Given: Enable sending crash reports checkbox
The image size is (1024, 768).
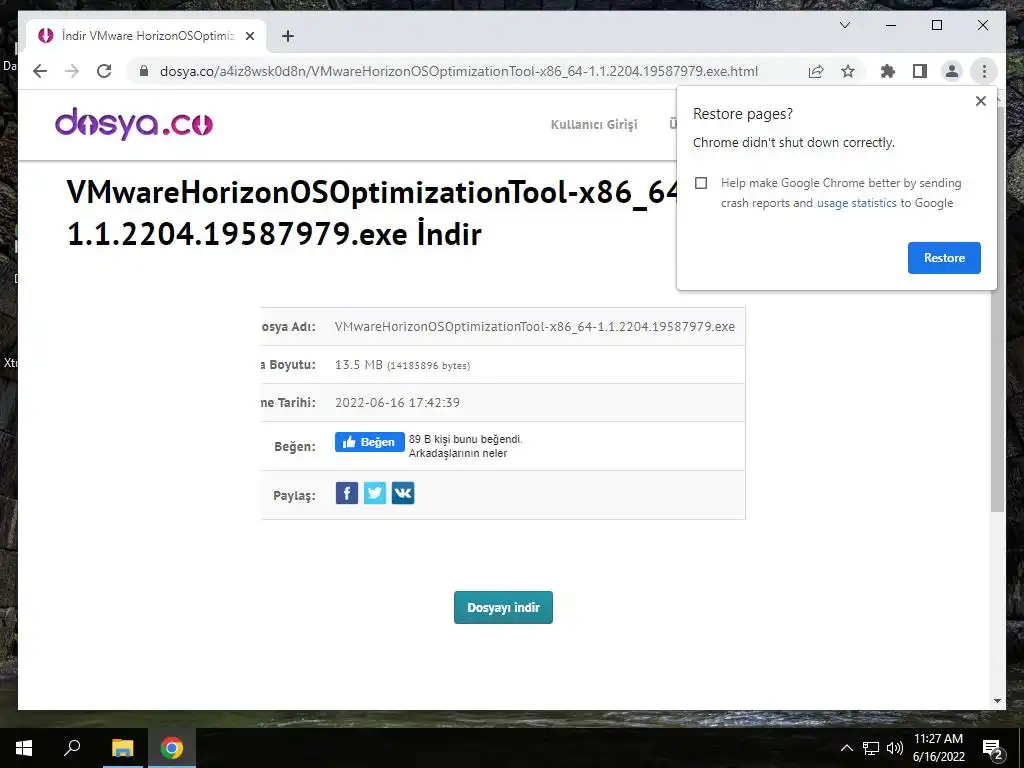Looking at the screenshot, I should (701, 183).
